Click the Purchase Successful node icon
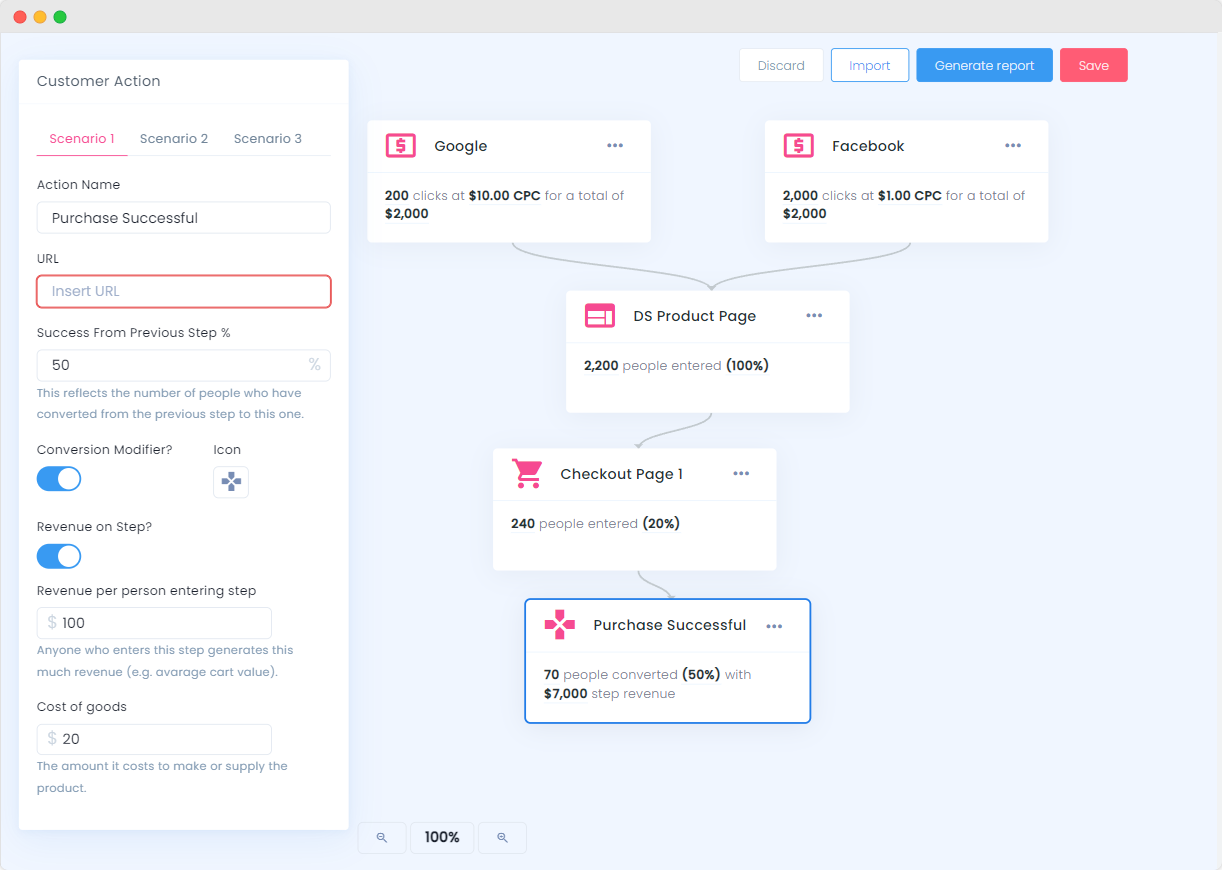 [x=560, y=625]
